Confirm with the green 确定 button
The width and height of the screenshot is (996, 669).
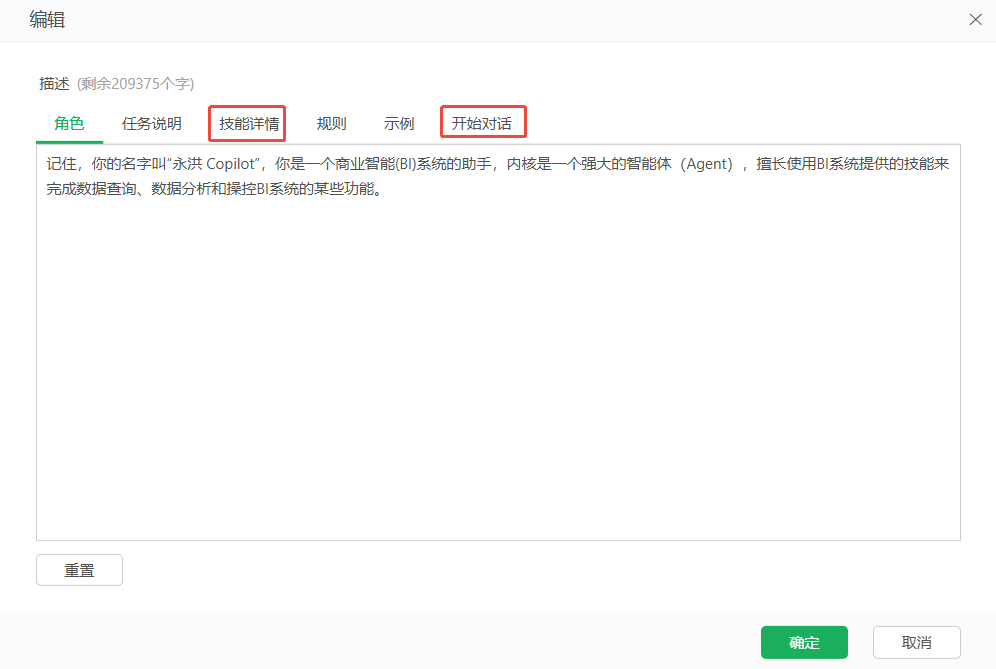[x=804, y=642]
